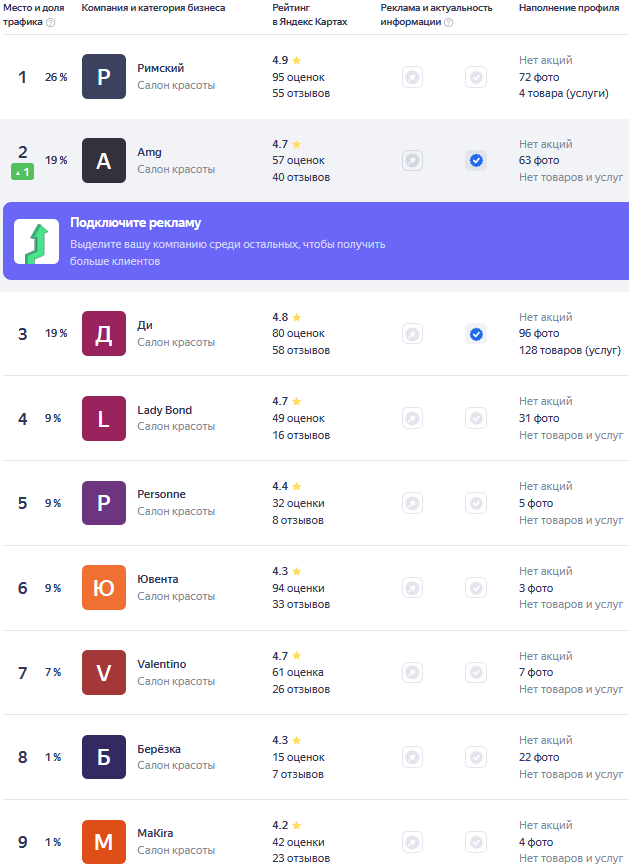This screenshot has height=866, width=629.
Task: Open the Ди company name link
Action: (x=145, y=325)
